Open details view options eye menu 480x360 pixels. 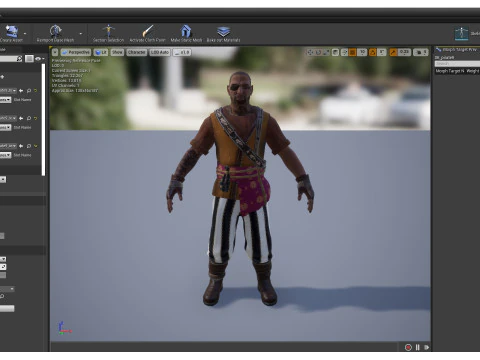[39, 59]
